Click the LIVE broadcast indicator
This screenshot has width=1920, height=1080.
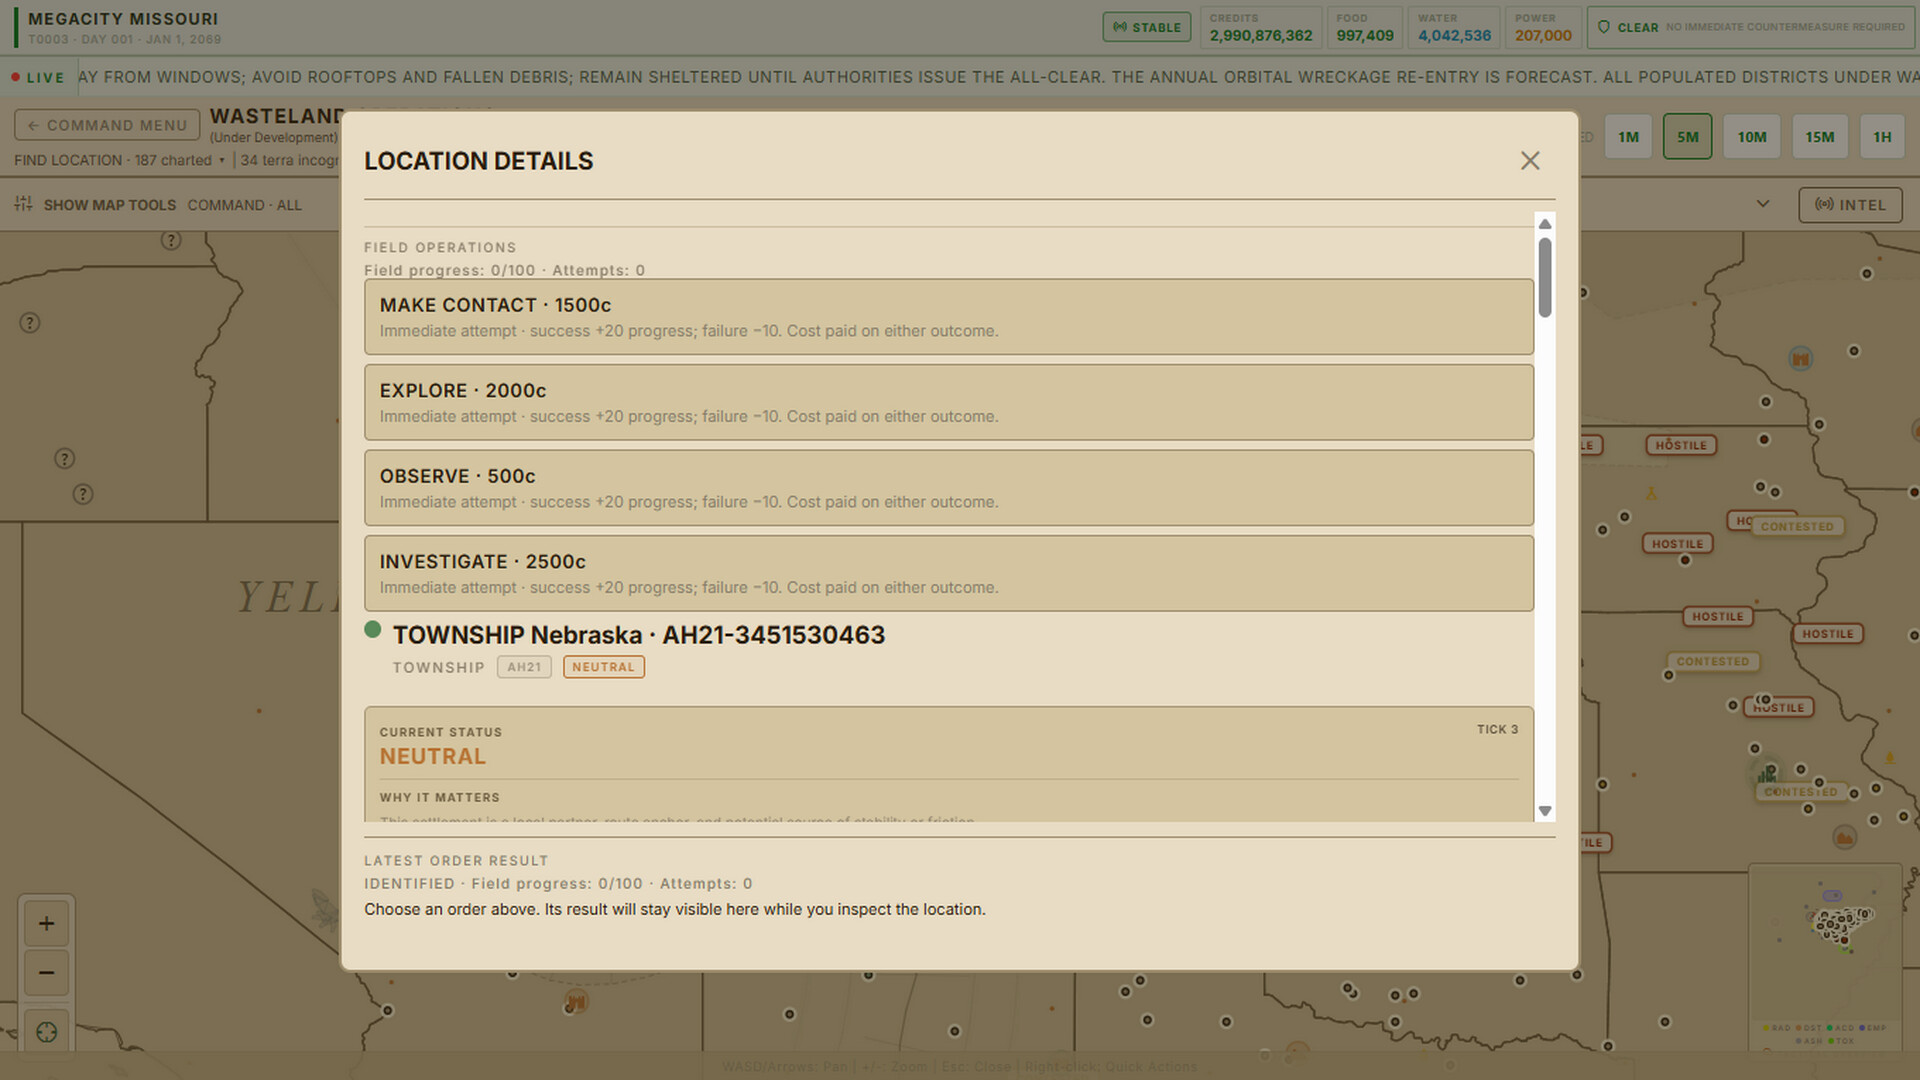pyautogui.click(x=38, y=77)
